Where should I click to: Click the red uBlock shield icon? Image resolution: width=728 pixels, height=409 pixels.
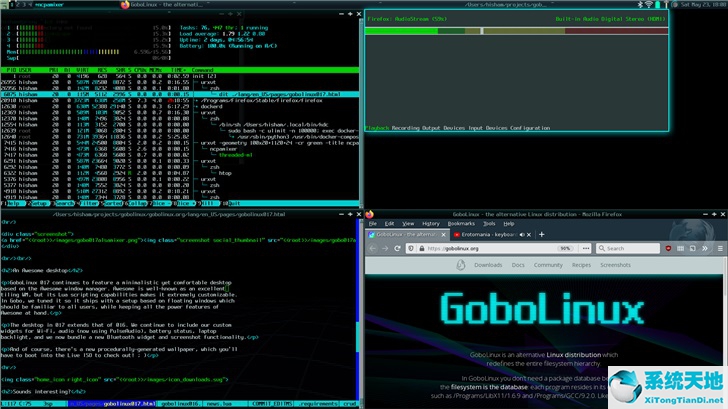(668, 248)
